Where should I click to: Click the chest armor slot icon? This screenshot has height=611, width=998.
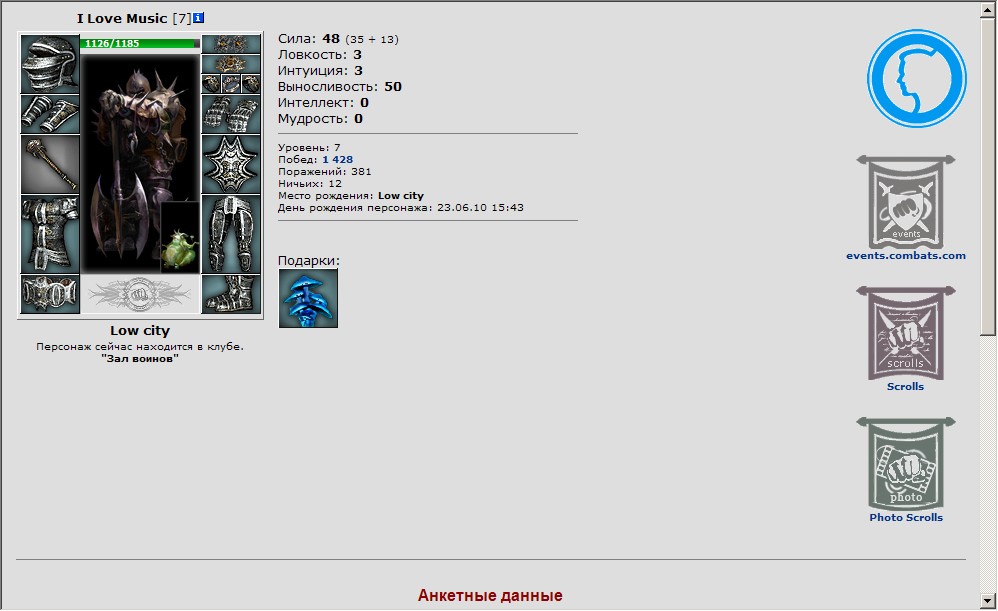(50, 234)
